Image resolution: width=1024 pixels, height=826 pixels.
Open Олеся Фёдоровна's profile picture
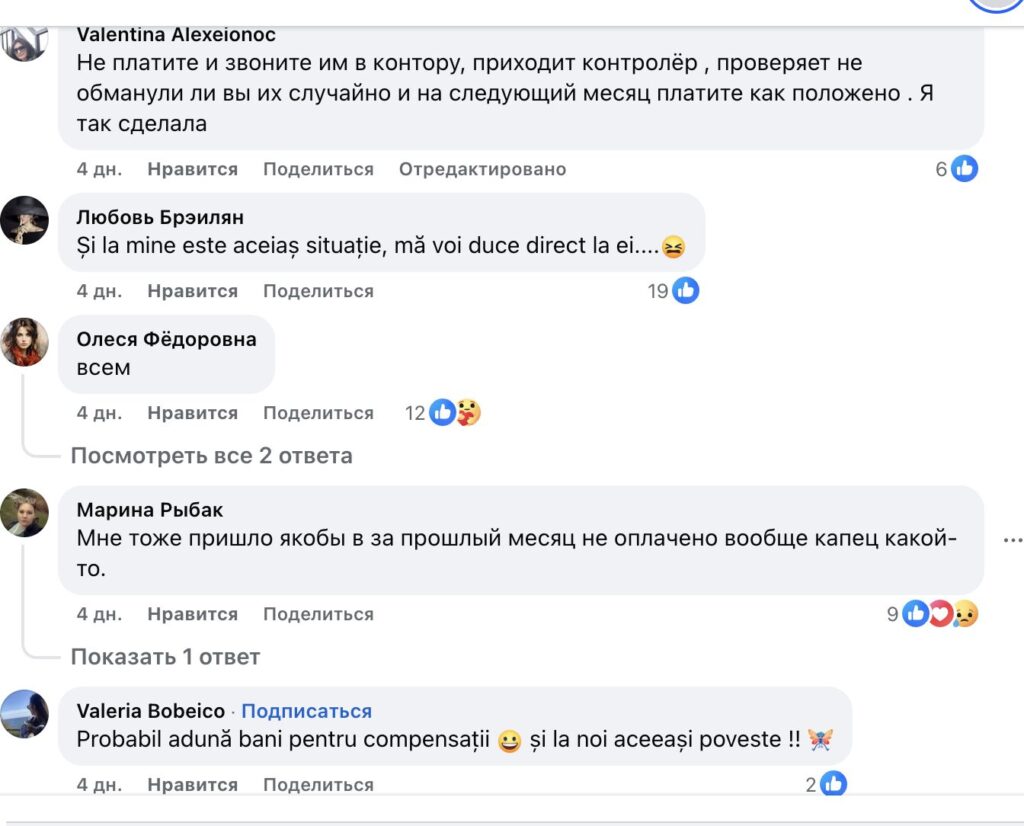click(25, 342)
